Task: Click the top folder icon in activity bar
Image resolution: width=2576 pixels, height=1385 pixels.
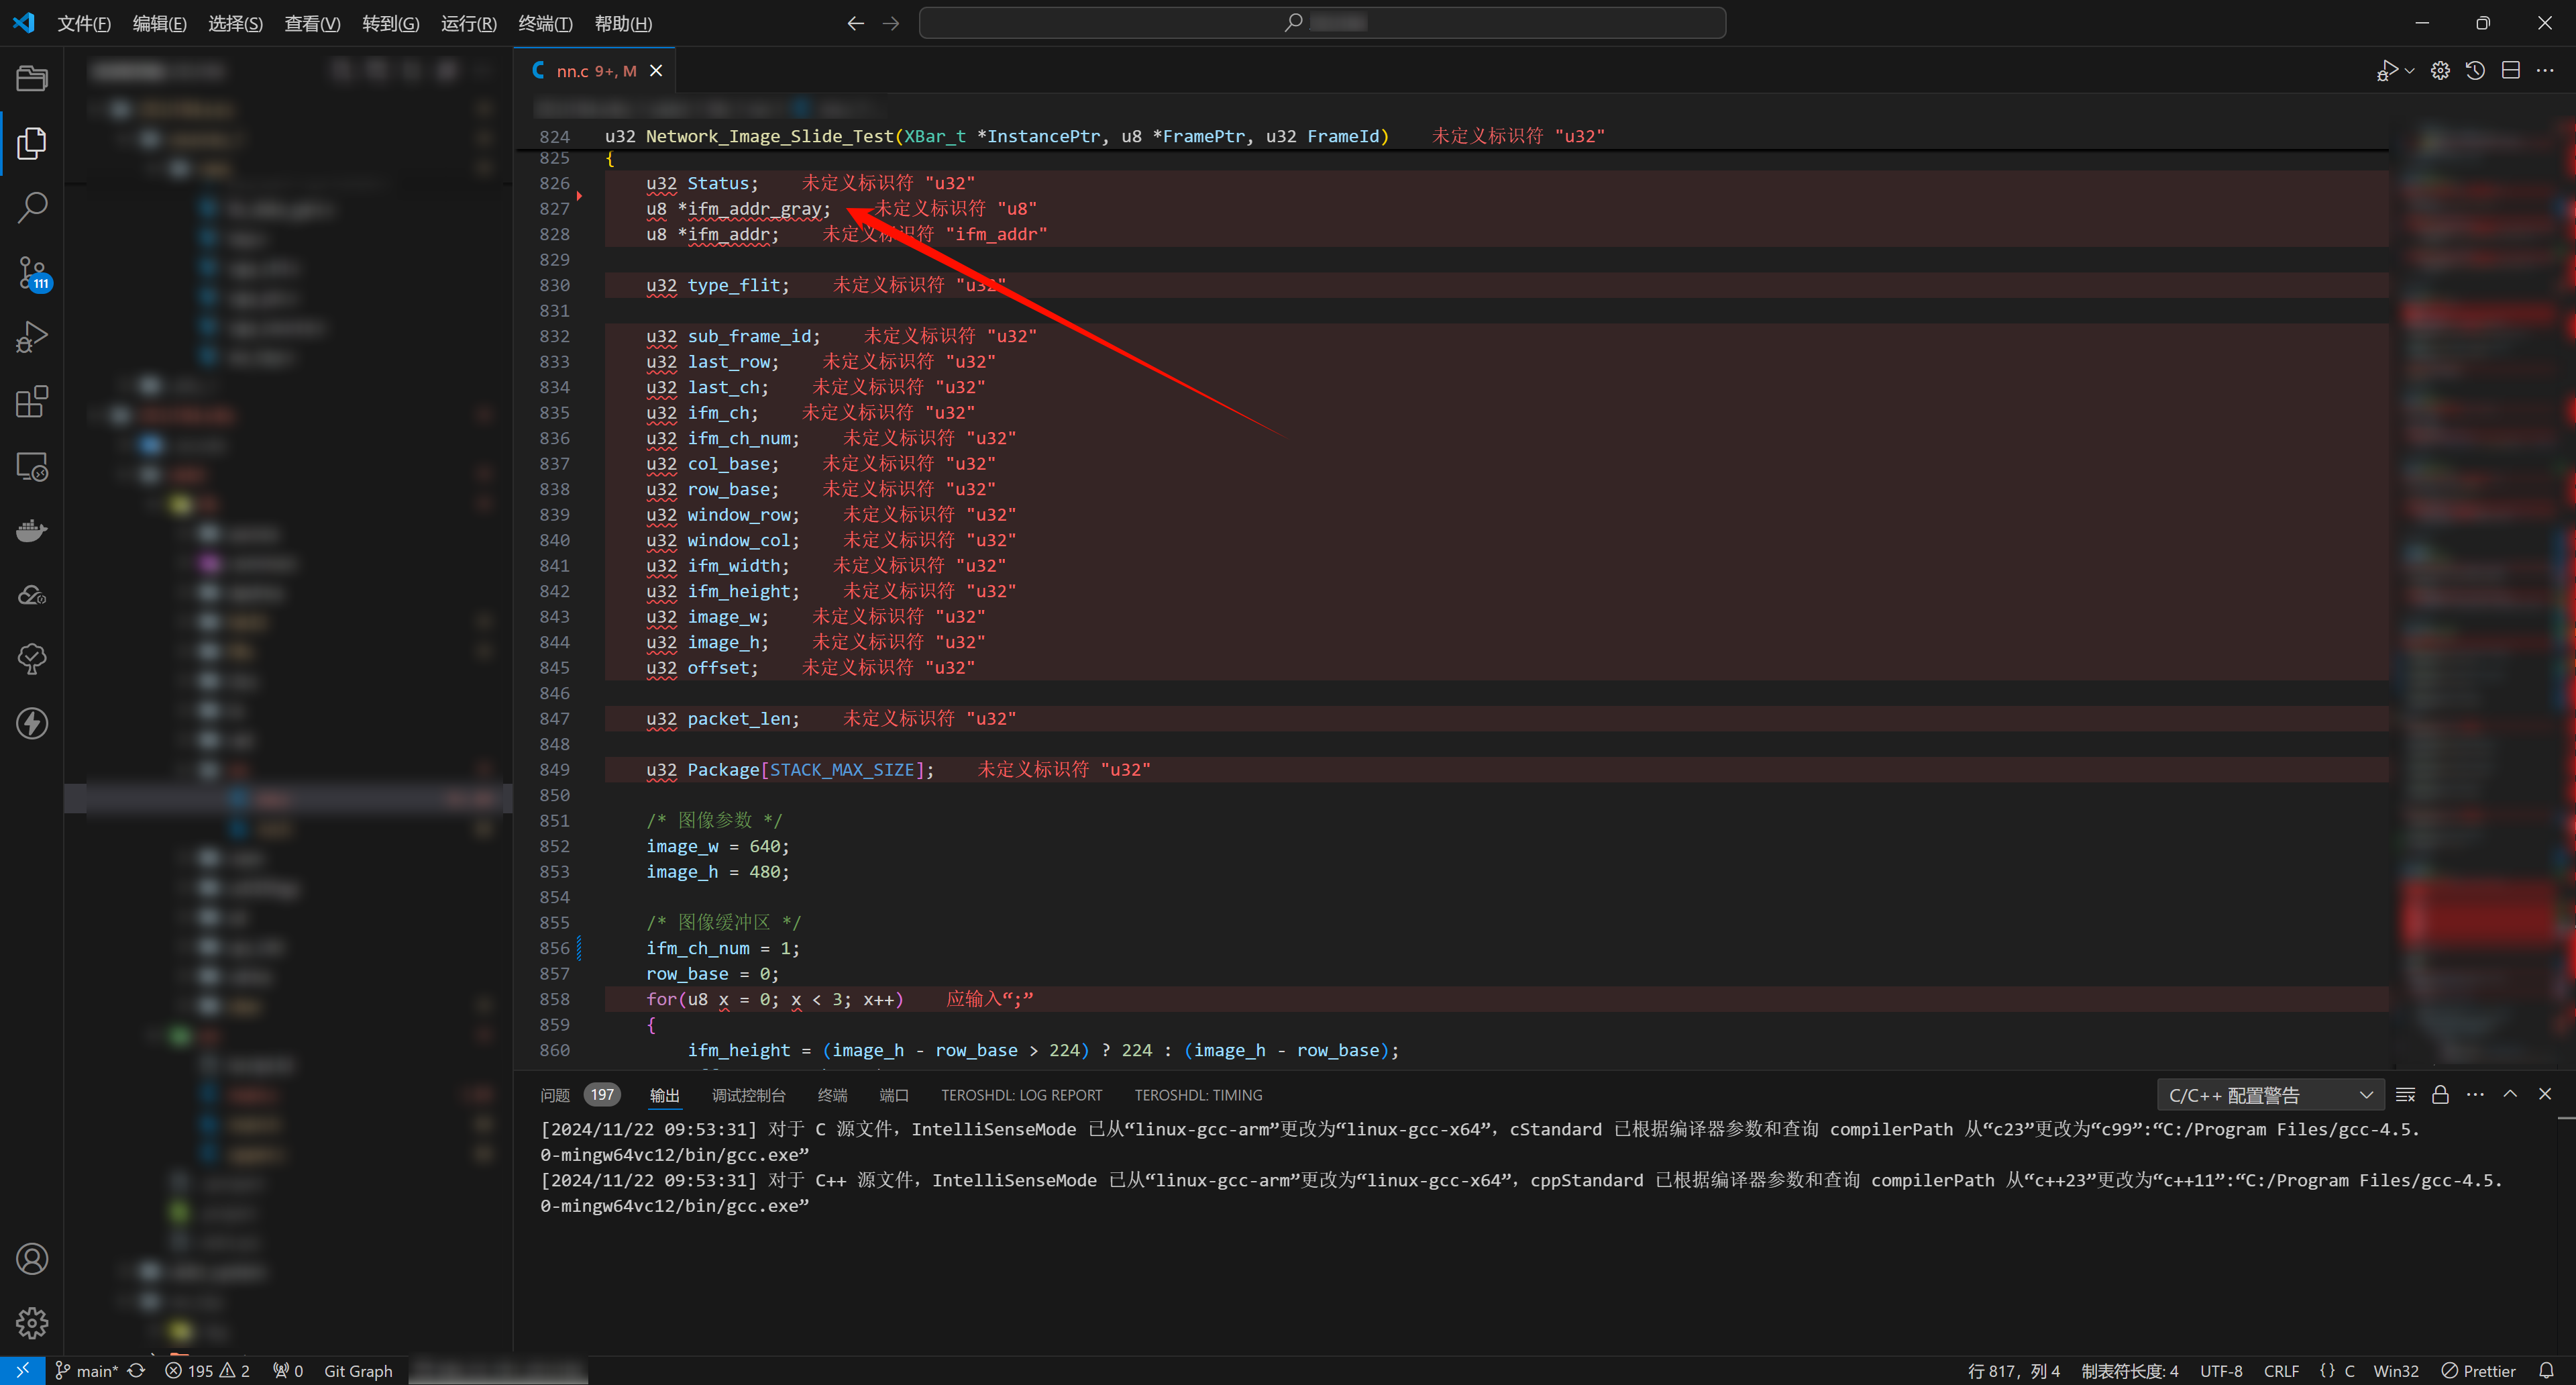Action: [32, 78]
